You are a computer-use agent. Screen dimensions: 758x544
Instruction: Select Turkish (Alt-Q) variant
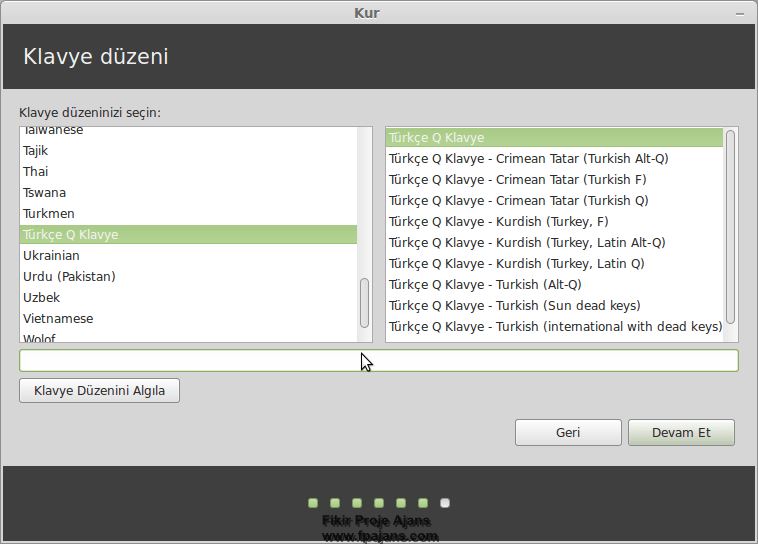click(554, 285)
